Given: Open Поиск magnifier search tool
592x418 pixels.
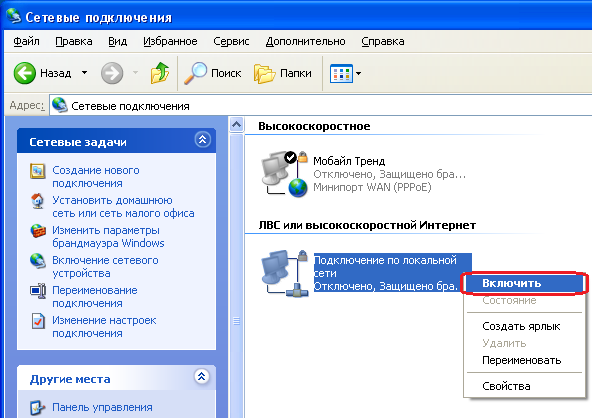Looking at the screenshot, I should [x=213, y=73].
